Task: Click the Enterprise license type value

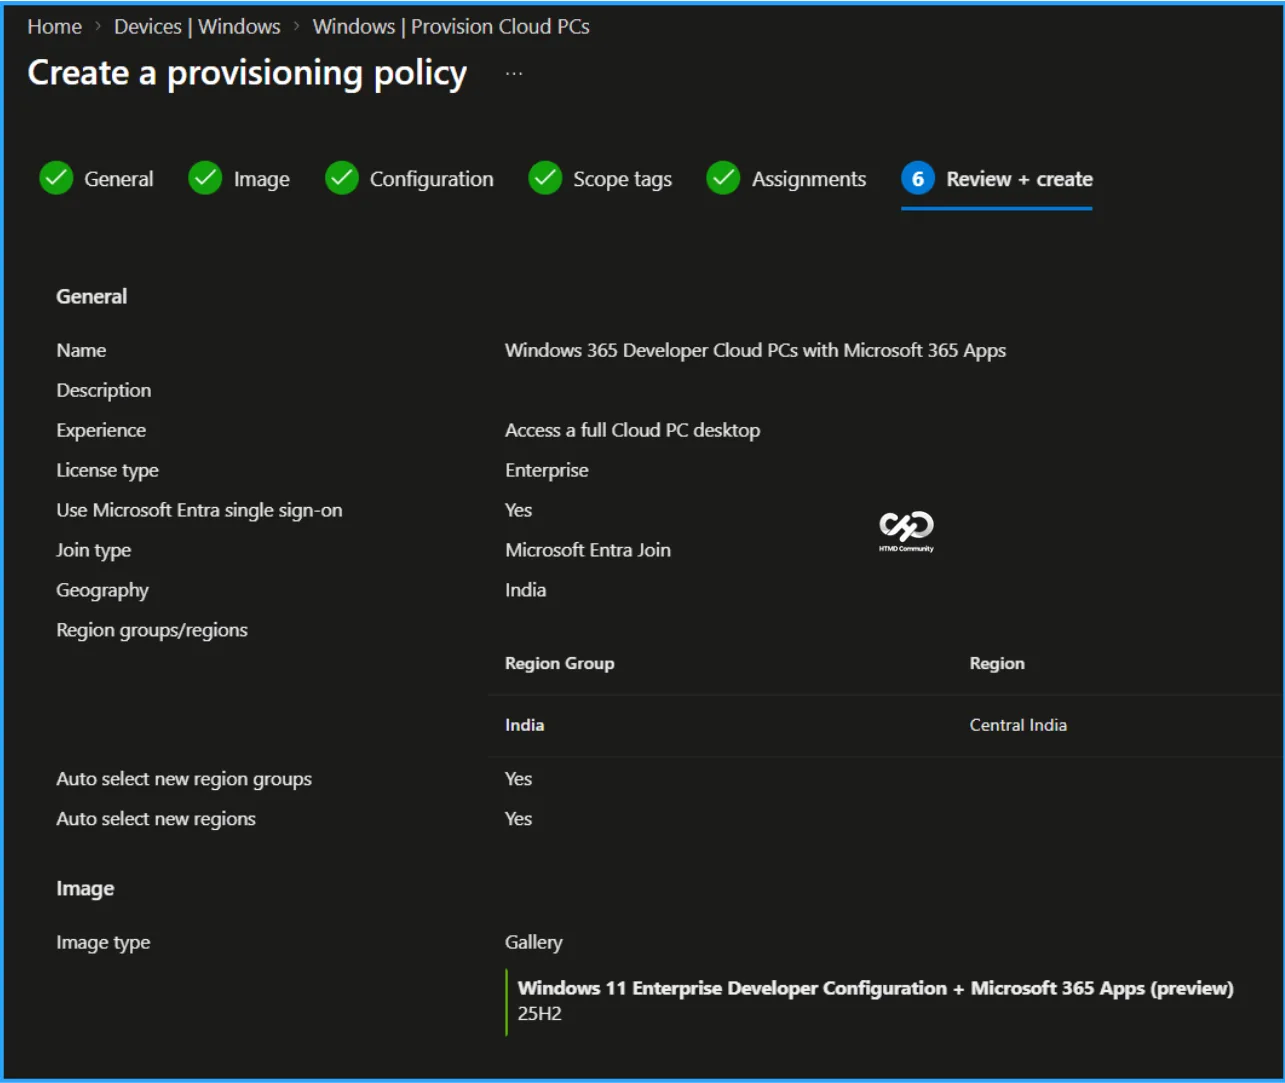Action: coord(547,470)
